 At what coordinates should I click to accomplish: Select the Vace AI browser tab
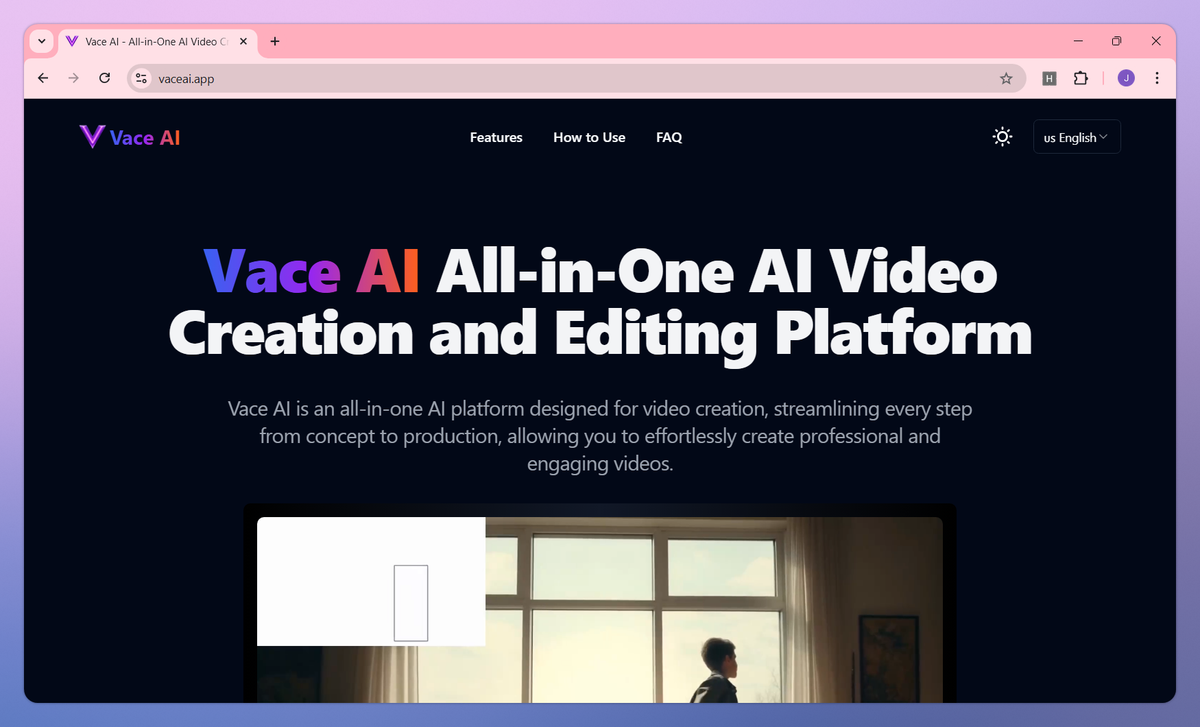(150, 41)
